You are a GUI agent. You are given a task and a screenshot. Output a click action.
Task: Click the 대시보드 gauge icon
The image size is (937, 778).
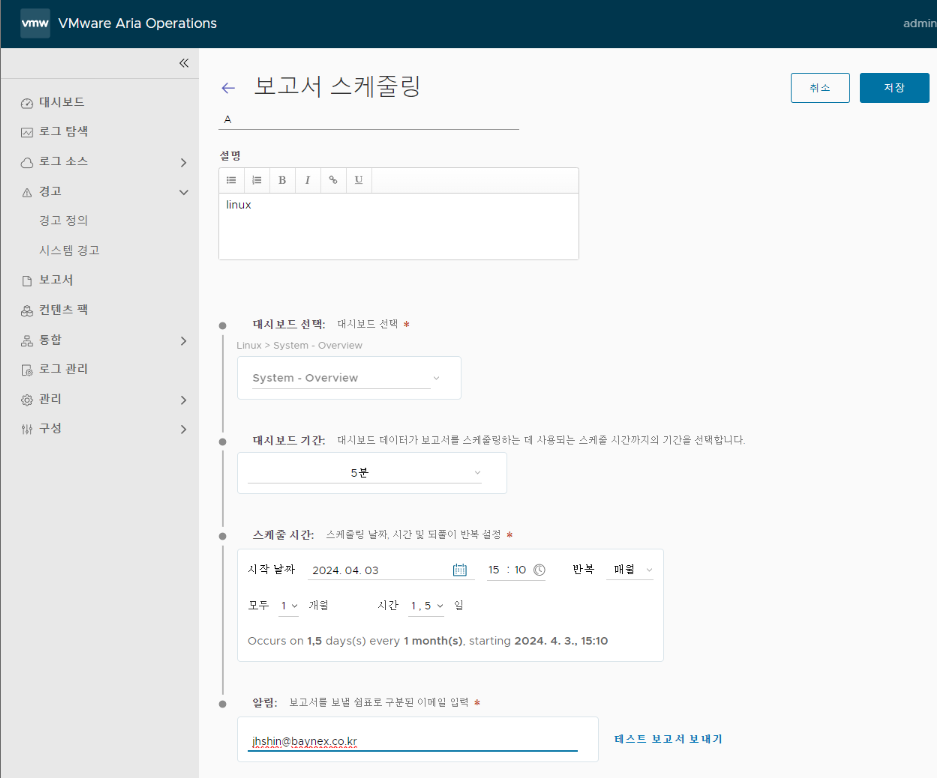coord(27,103)
